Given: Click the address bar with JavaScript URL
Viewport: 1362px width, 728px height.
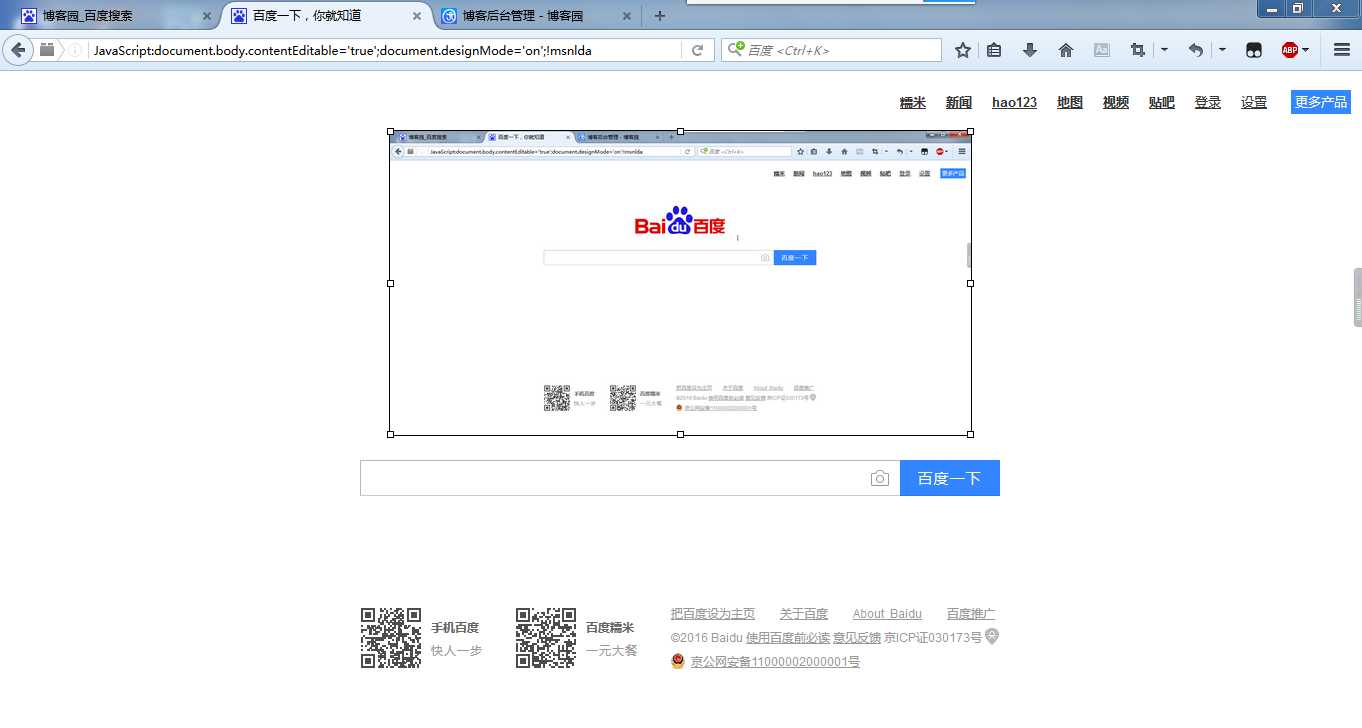Looking at the screenshot, I should click(x=385, y=50).
